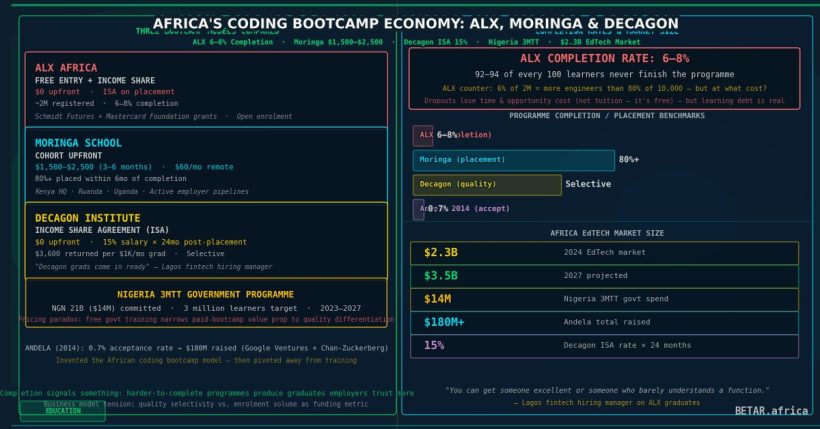This screenshot has height=429, width=820.
Task: Click 'Nigeria 3MTT' in the subtitle strip
Action: (x=513, y=42)
